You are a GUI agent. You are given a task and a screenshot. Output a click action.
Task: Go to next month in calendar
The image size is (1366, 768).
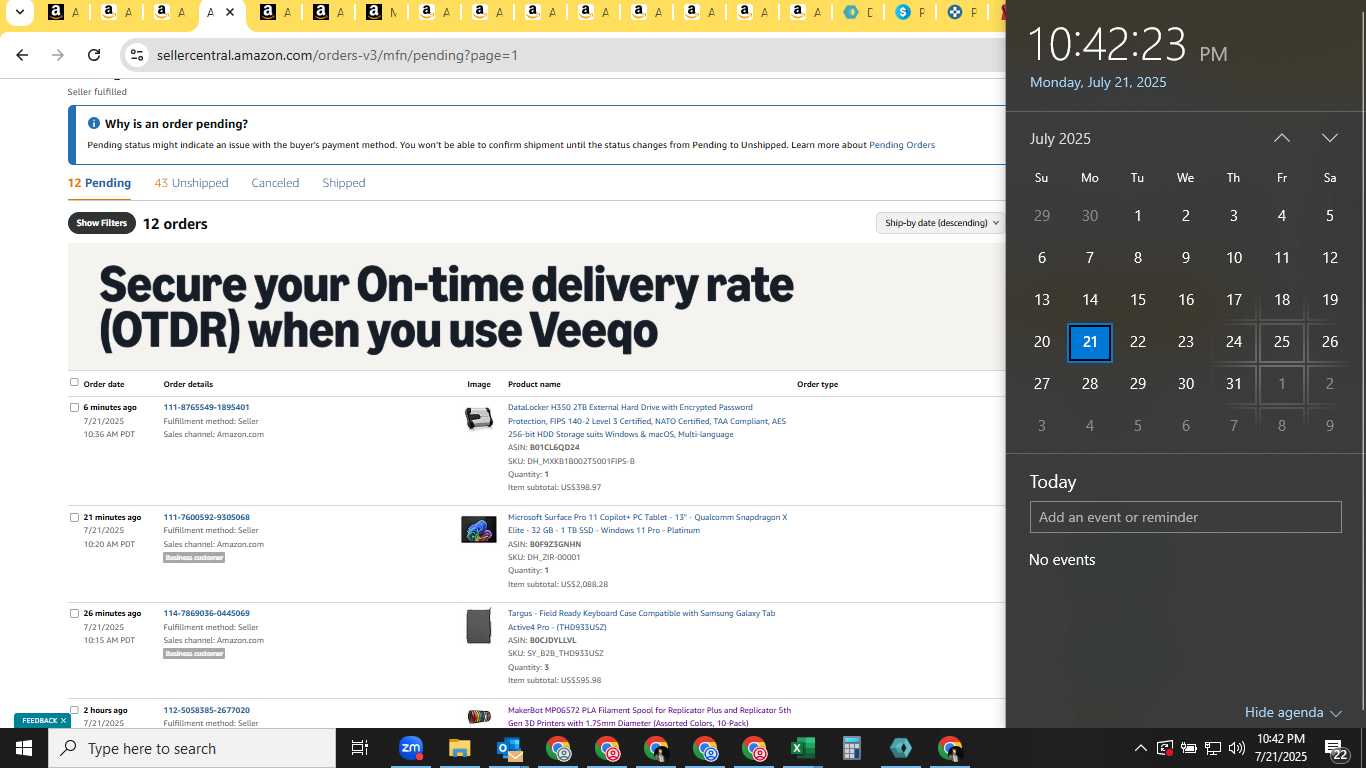(1329, 138)
